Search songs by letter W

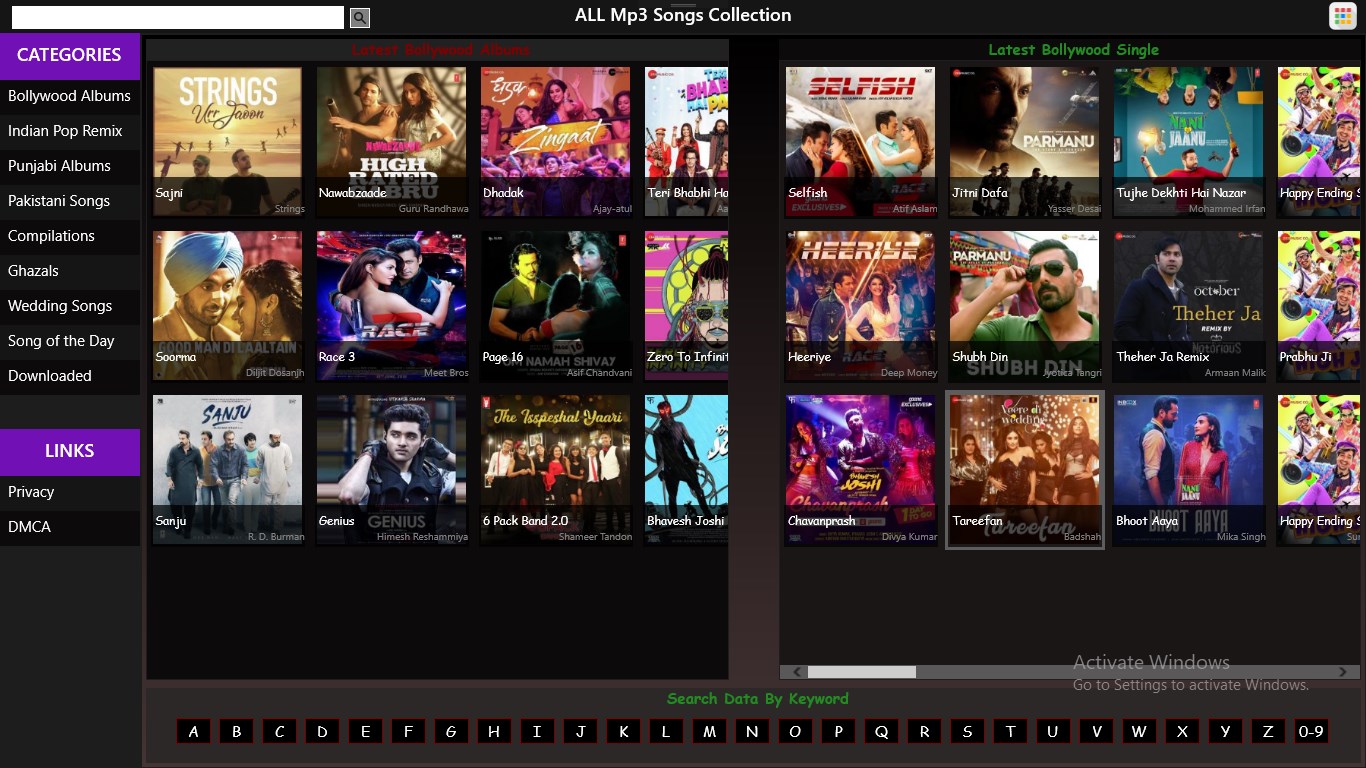(x=1139, y=732)
